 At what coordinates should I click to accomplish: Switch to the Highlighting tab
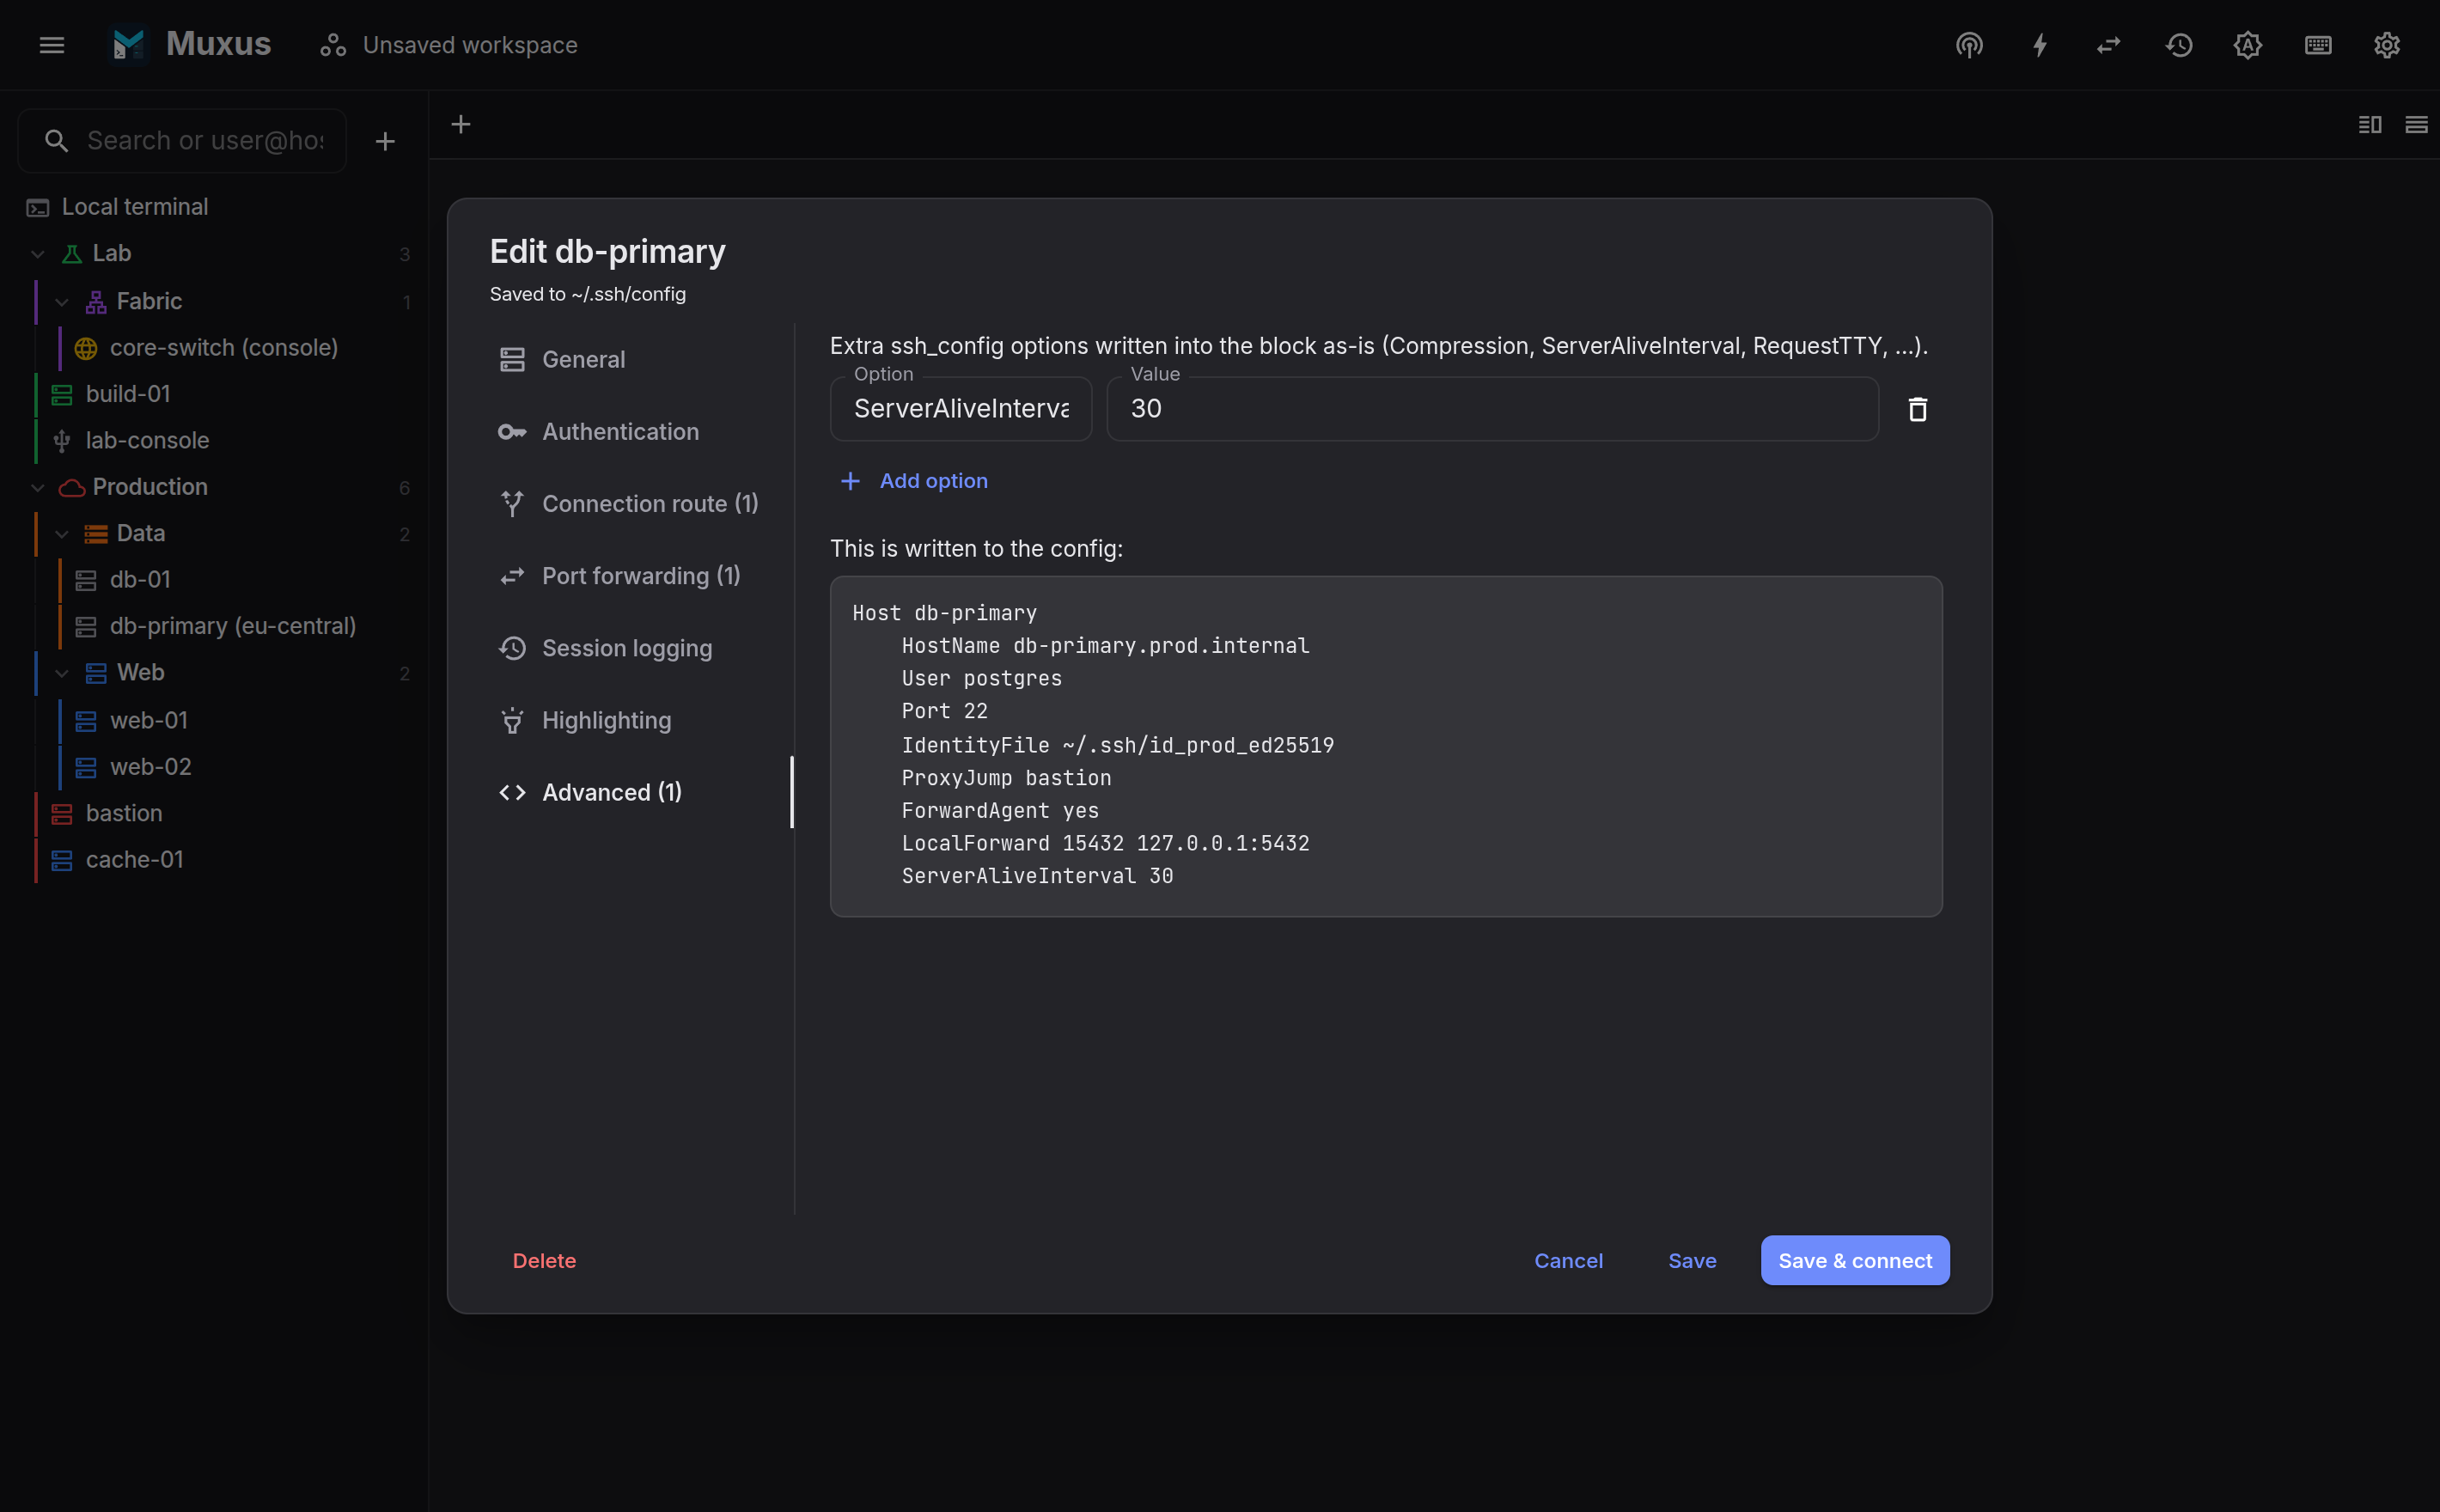pos(640,720)
